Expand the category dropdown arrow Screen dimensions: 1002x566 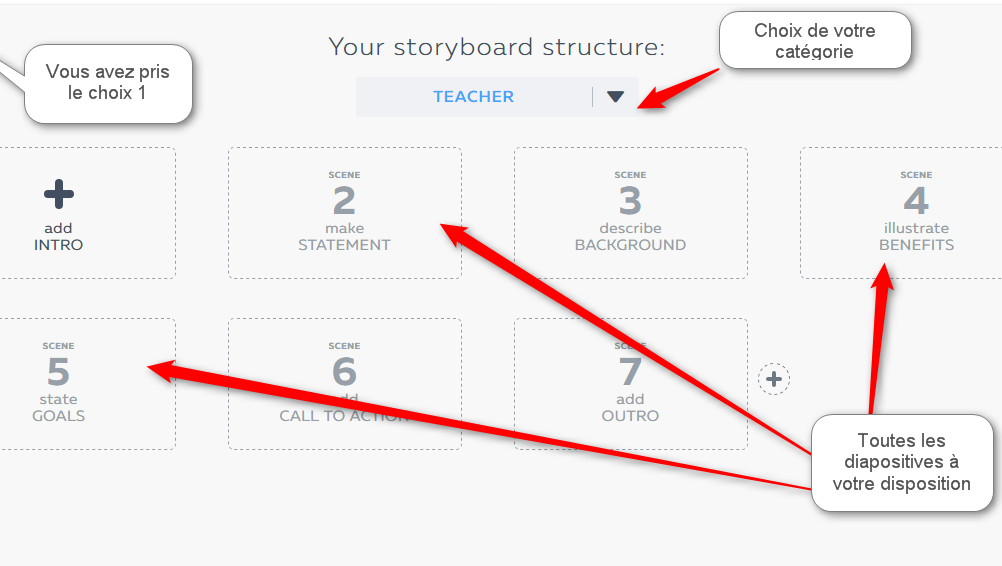click(615, 97)
